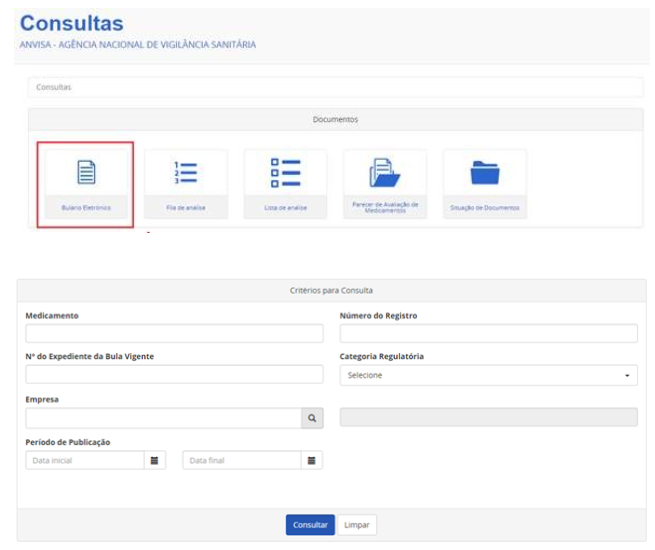
Task: Open the Data final calendar picker
Action: (311, 460)
